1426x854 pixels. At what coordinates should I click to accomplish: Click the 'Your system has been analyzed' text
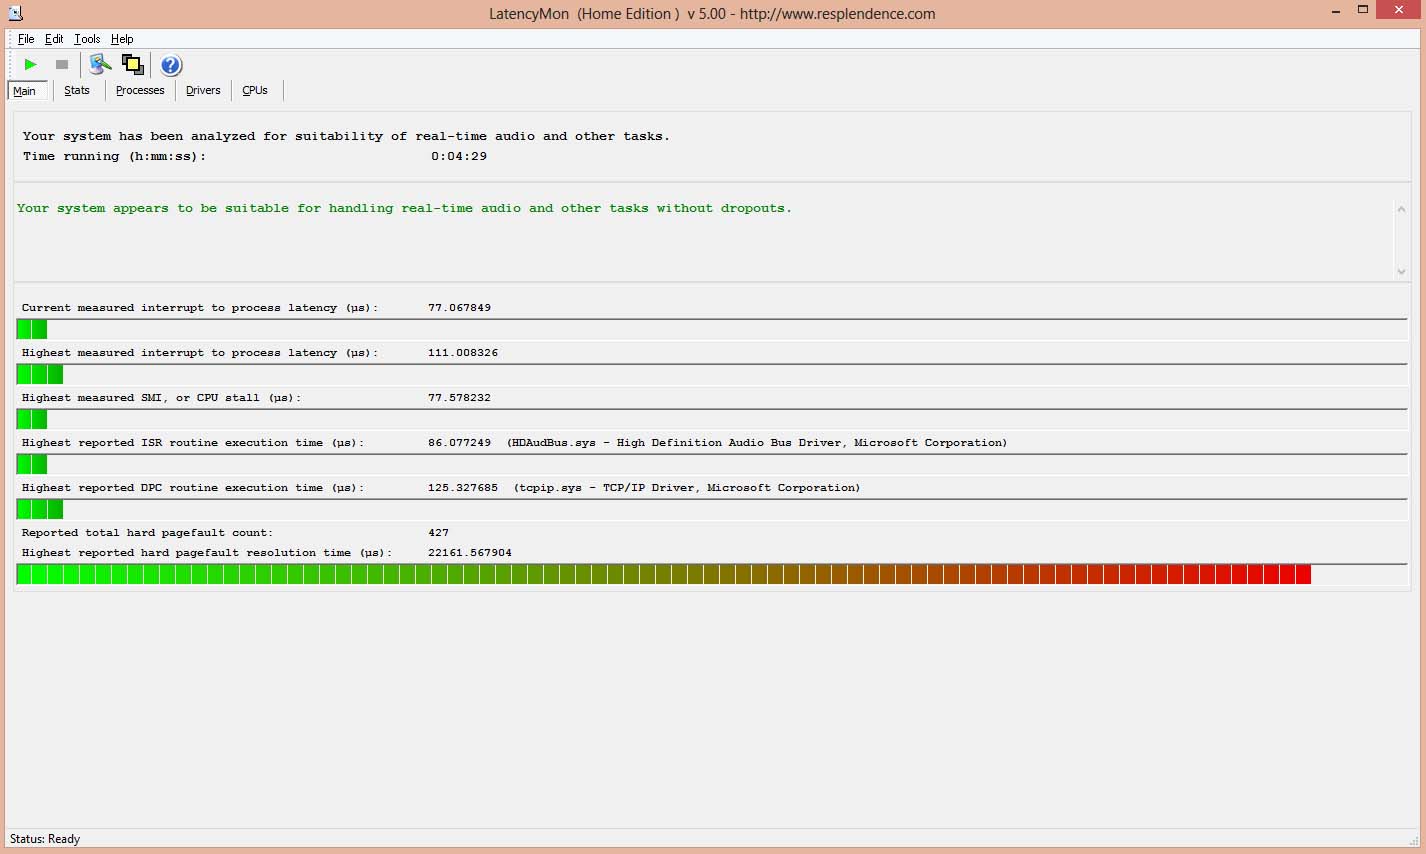(346, 136)
